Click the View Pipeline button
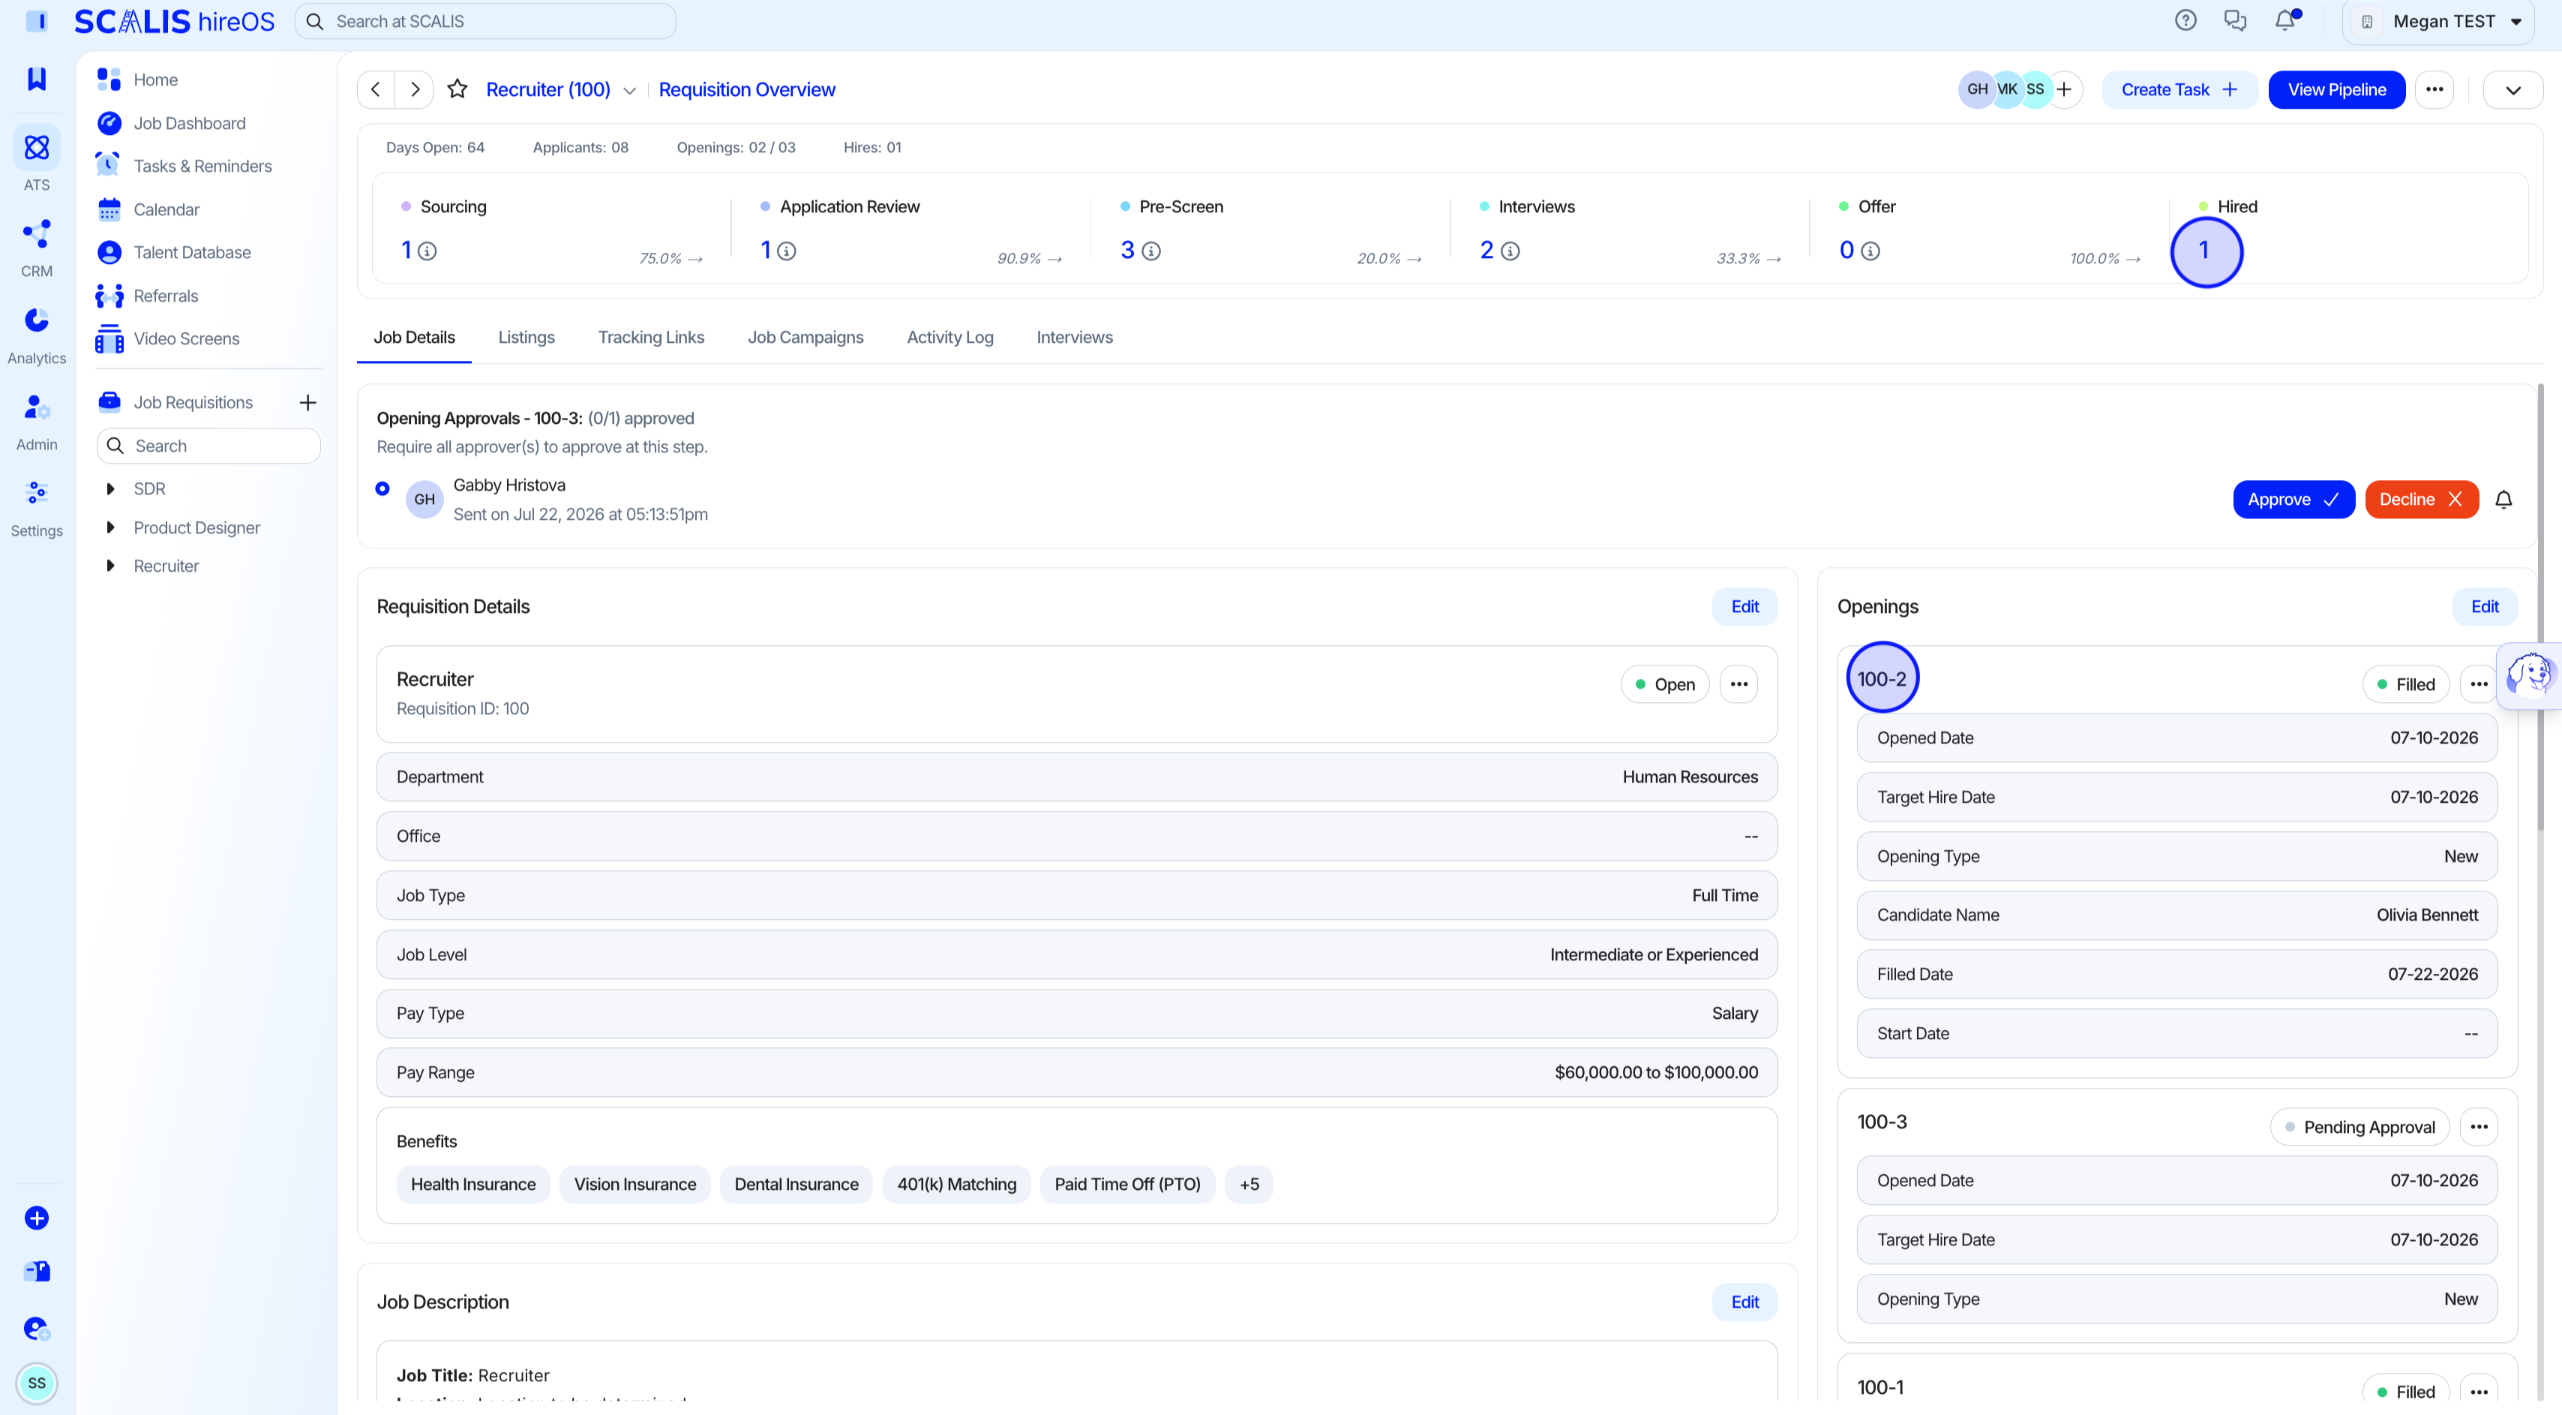The image size is (2562, 1415). click(2337, 89)
